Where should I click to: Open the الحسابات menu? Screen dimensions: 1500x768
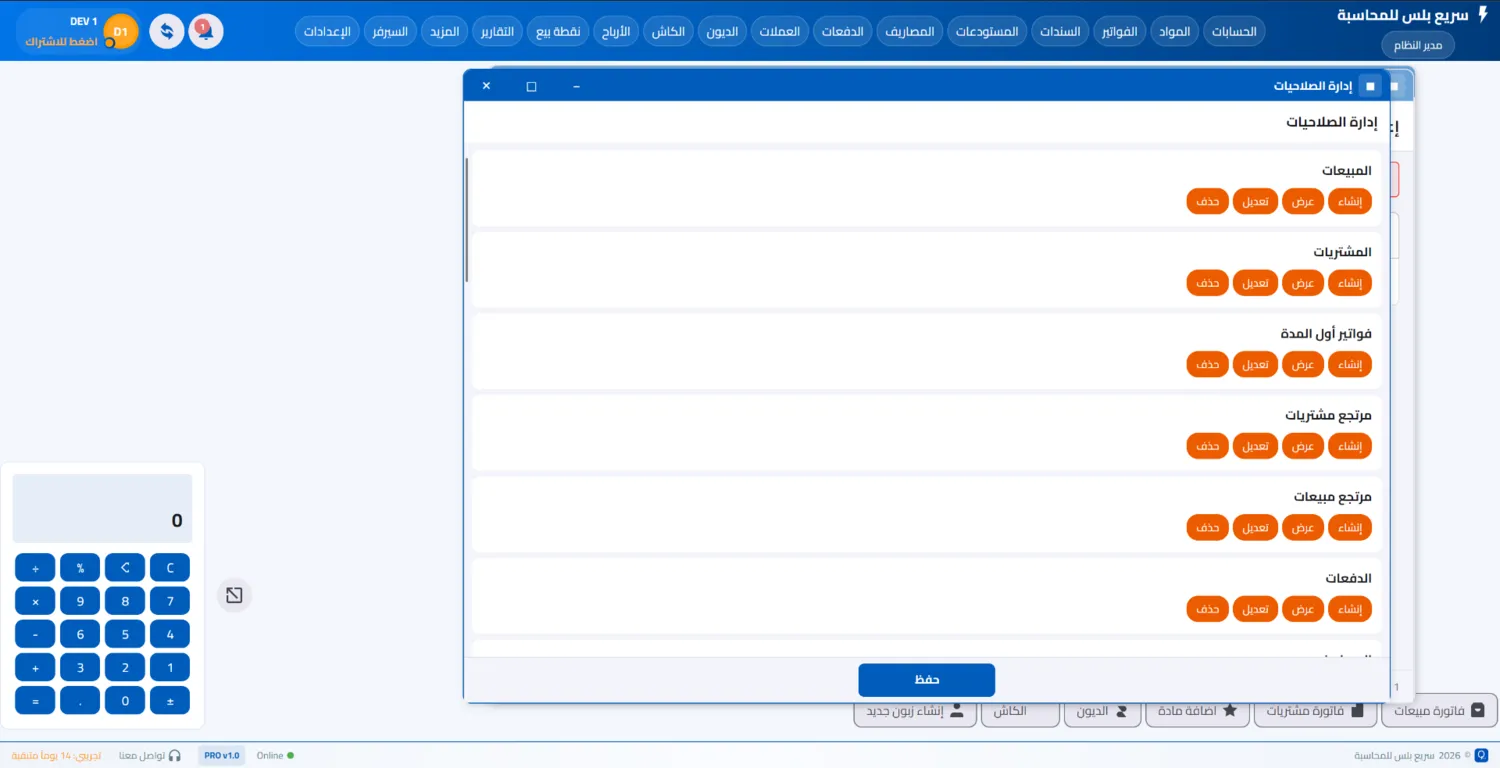[1234, 31]
